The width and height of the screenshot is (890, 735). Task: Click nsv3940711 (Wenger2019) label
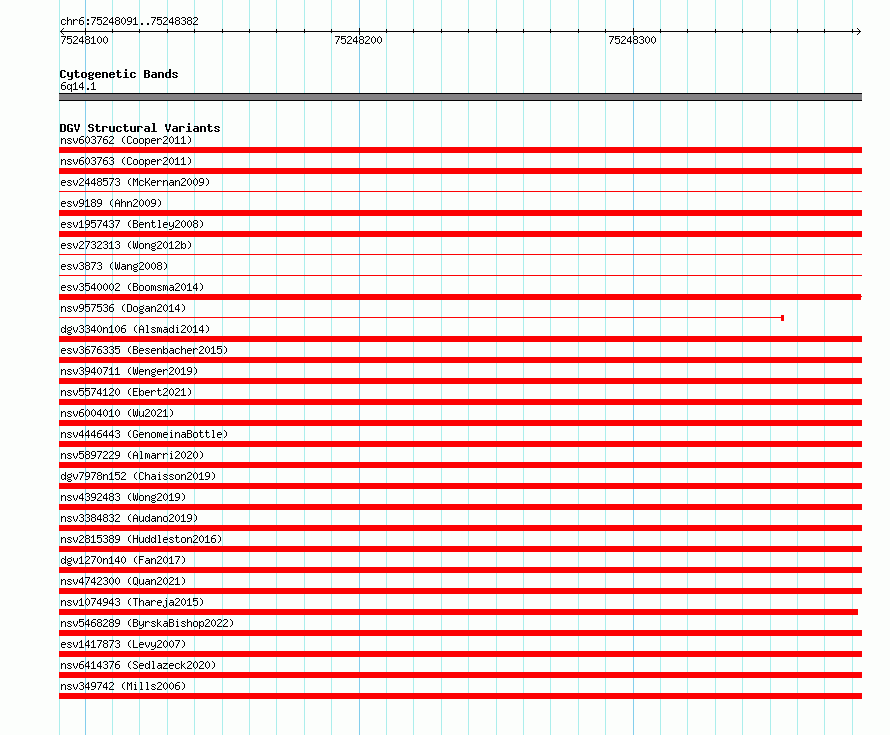coord(129,371)
